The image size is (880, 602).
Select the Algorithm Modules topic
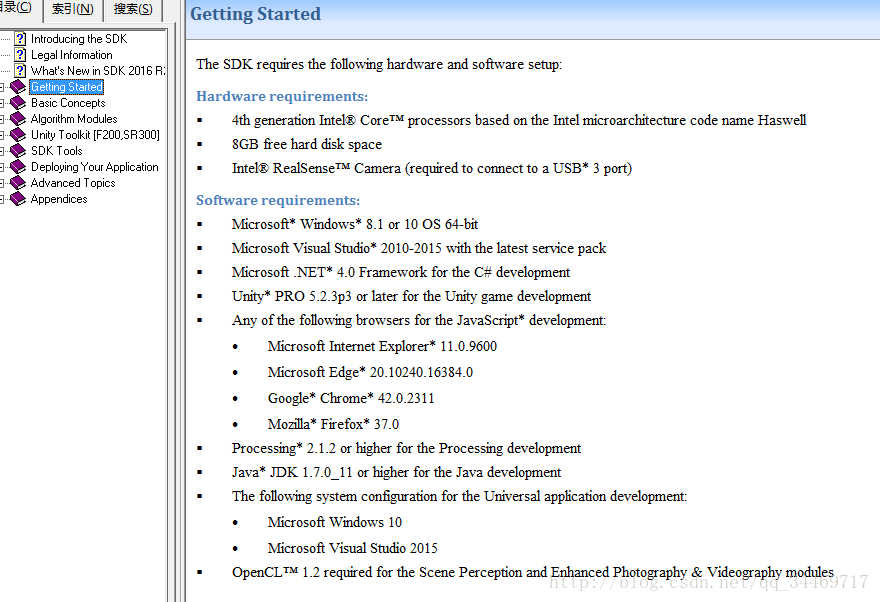[x=74, y=119]
